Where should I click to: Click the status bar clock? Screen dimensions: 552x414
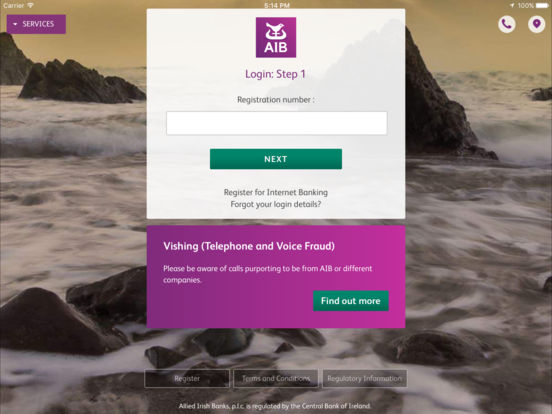click(277, 5)
